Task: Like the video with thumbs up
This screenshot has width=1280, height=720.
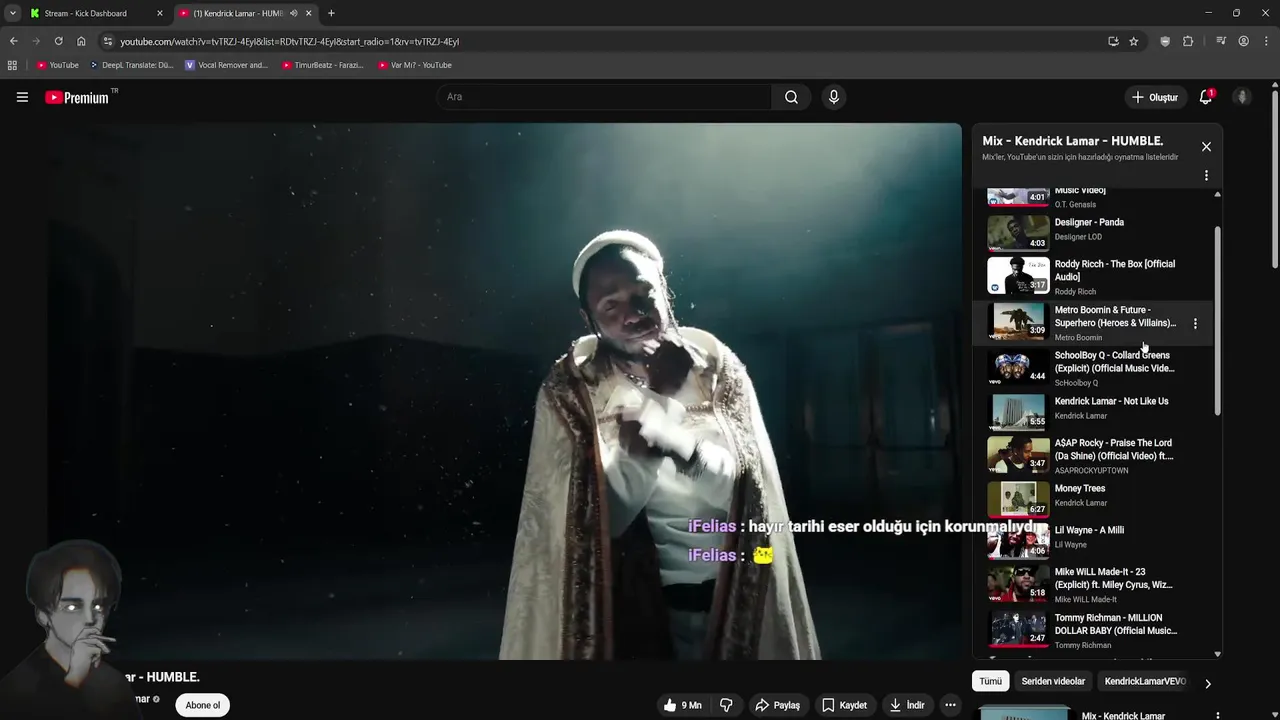Action: point(683,705)
